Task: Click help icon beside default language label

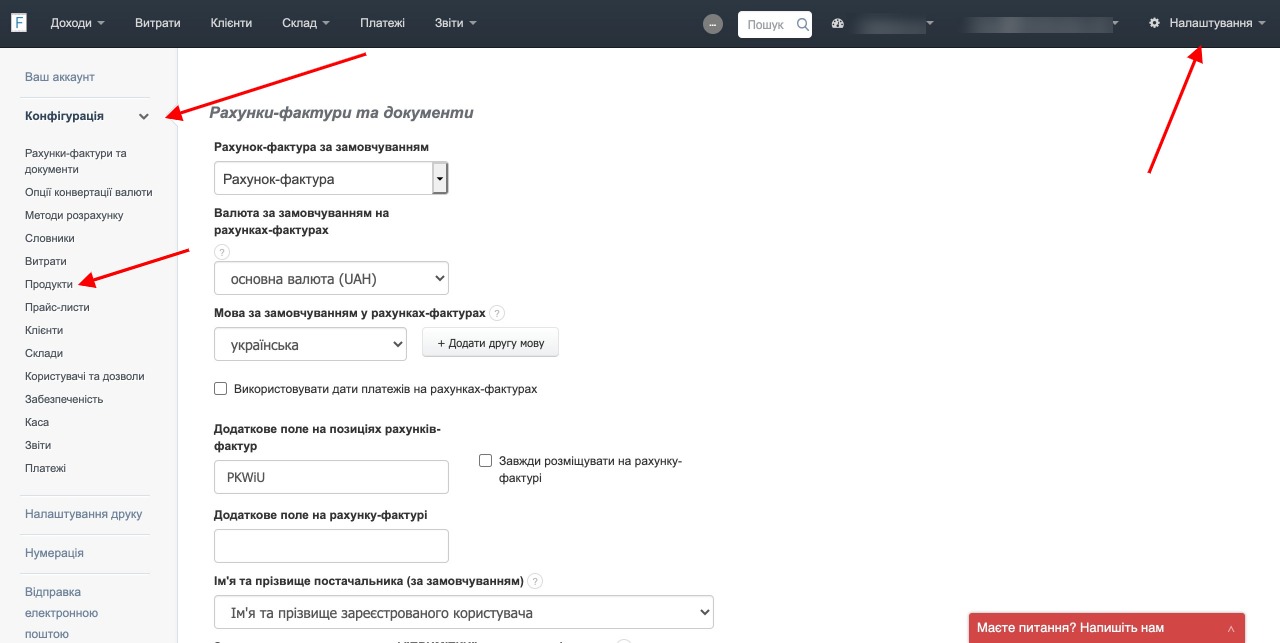Action: click(497, 313)
